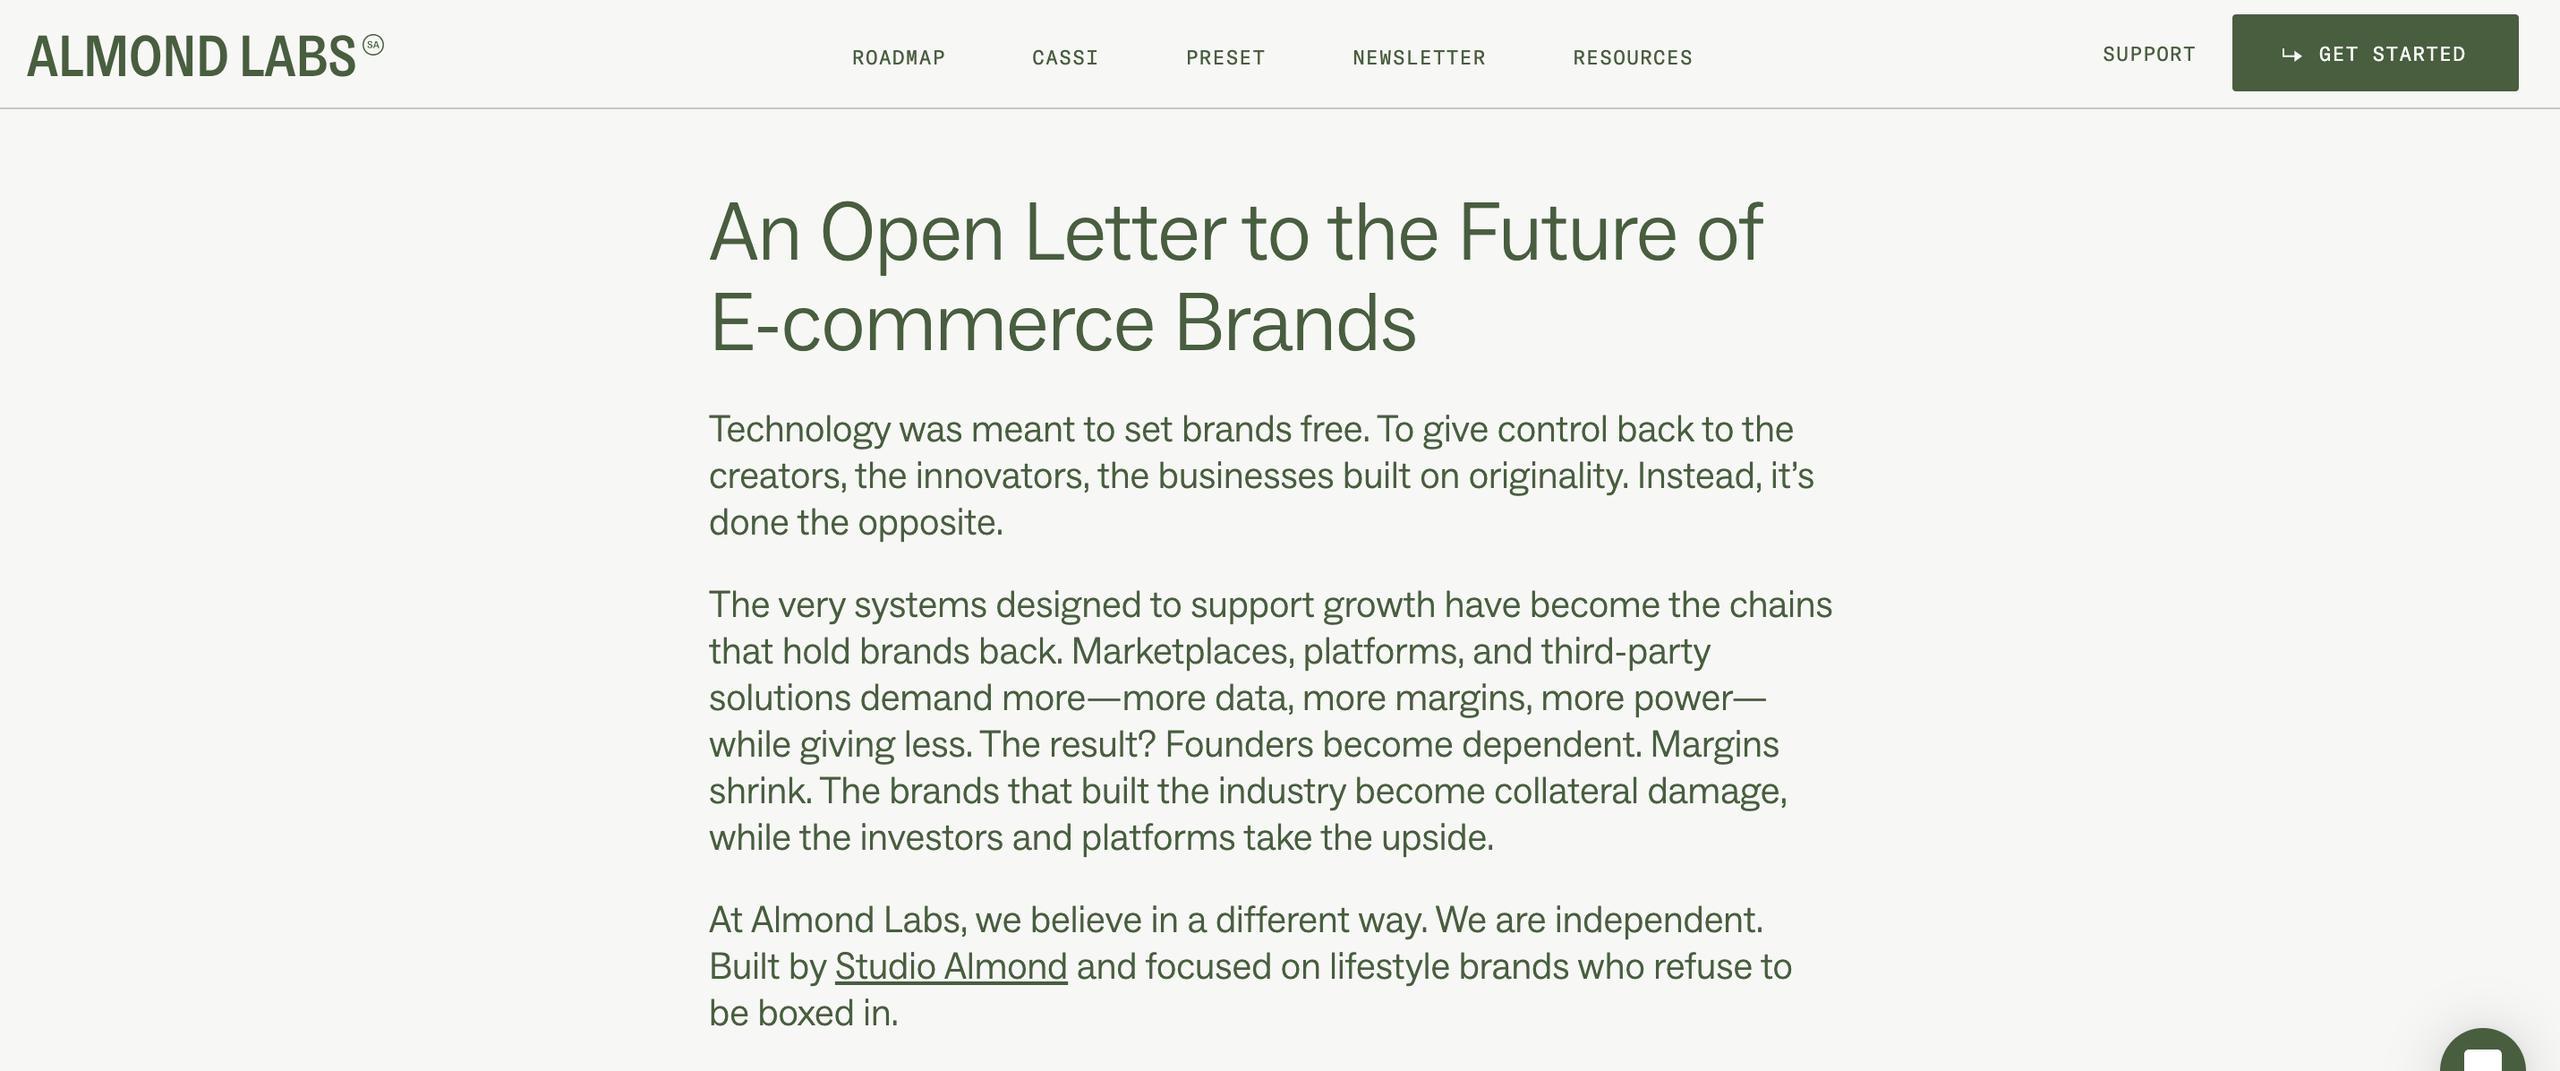Visit the Support link in the header

pos(2148,54)
